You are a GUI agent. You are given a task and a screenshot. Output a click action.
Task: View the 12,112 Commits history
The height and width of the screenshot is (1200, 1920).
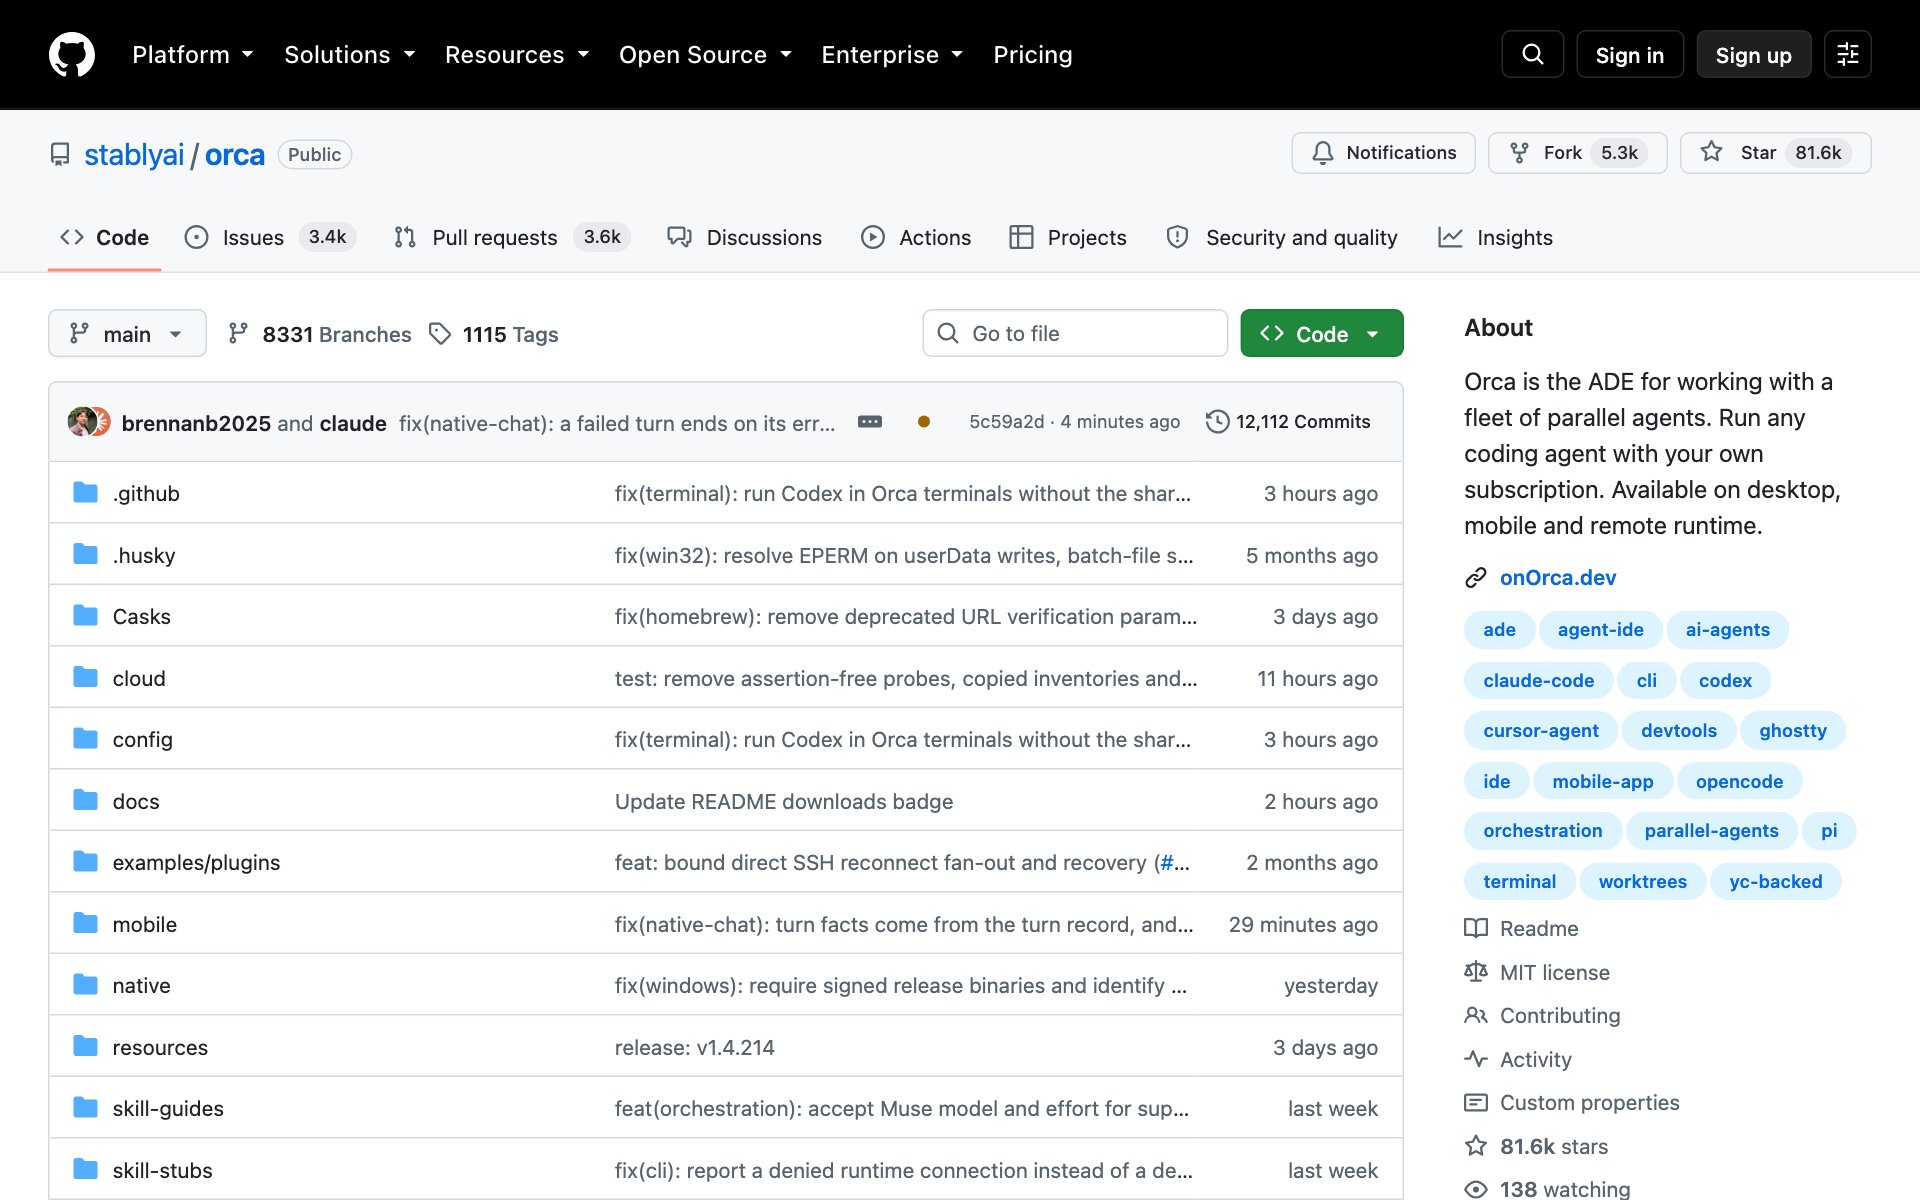pyautogui.click(x=1288, y=422)
